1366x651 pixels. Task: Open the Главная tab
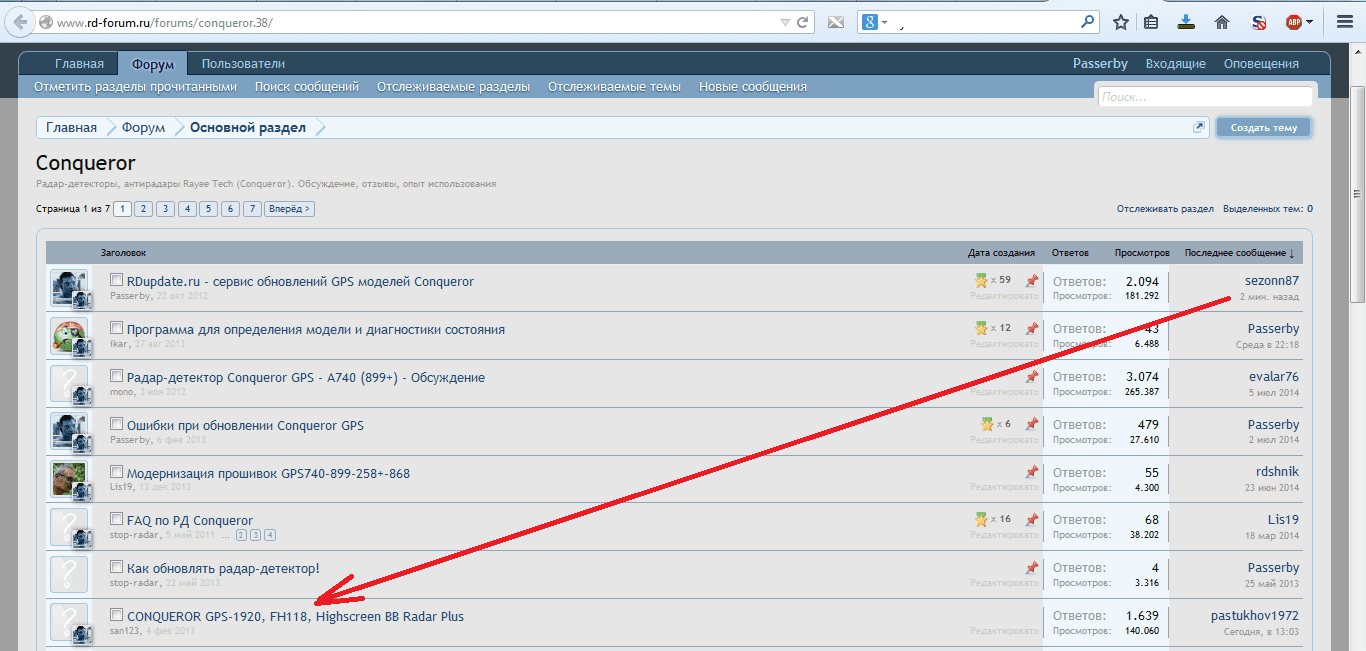[78, 64]
